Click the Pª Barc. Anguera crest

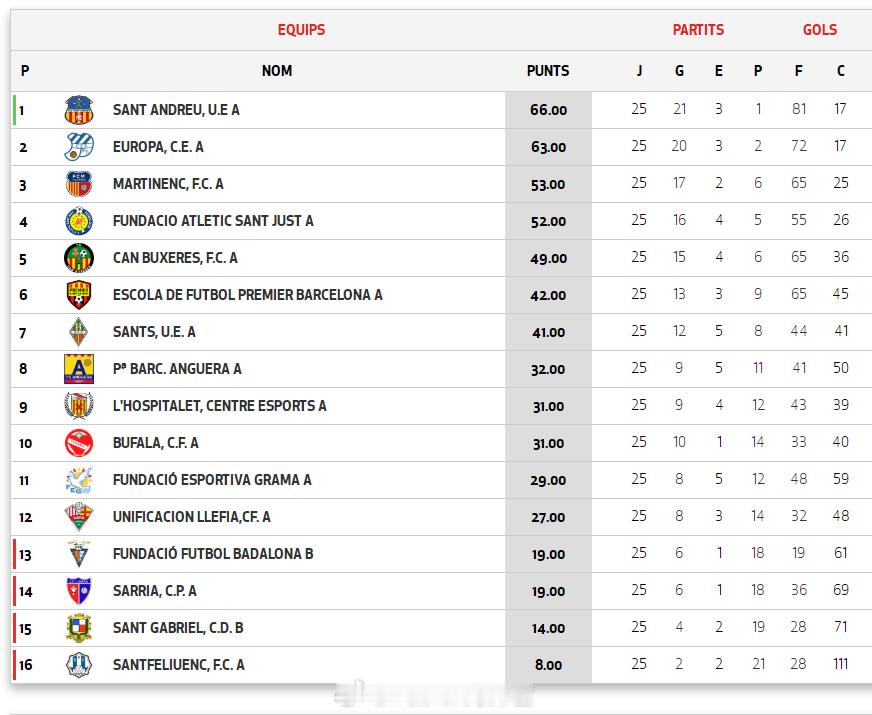click(x=78, y=369)
